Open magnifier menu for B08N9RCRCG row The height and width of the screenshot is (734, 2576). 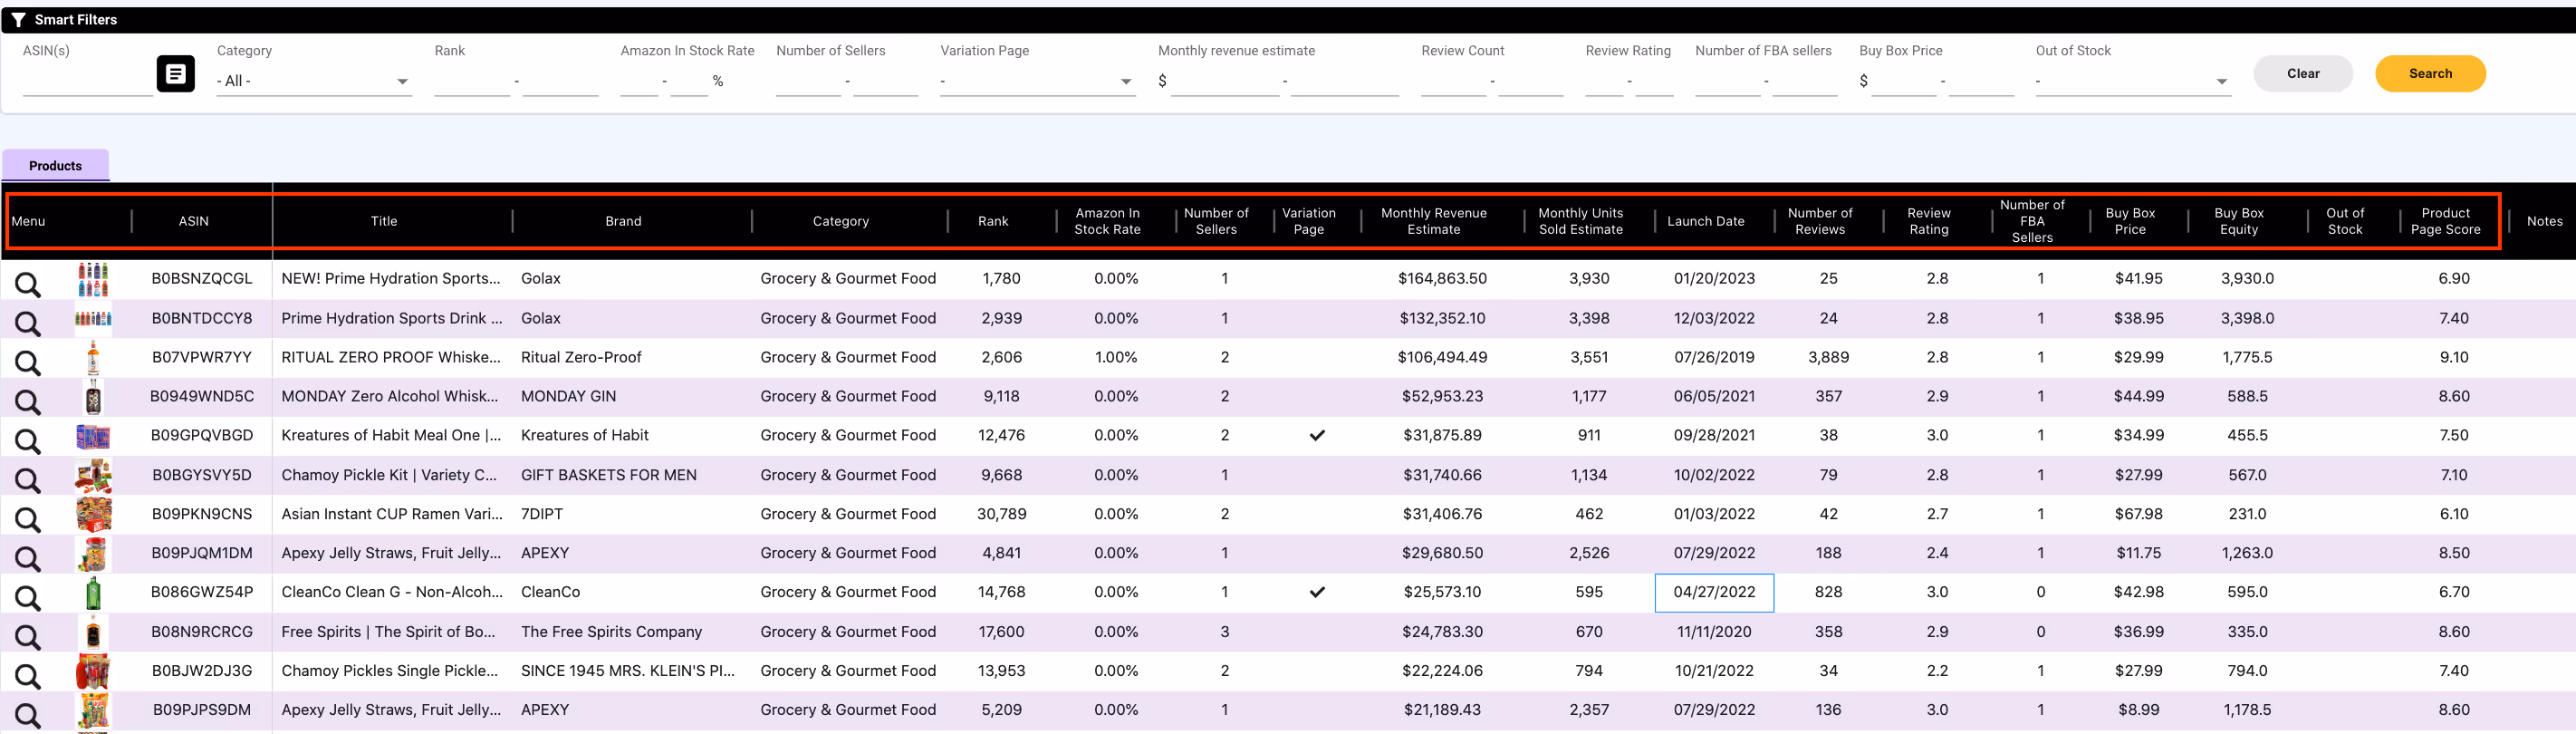pos(28,637)
